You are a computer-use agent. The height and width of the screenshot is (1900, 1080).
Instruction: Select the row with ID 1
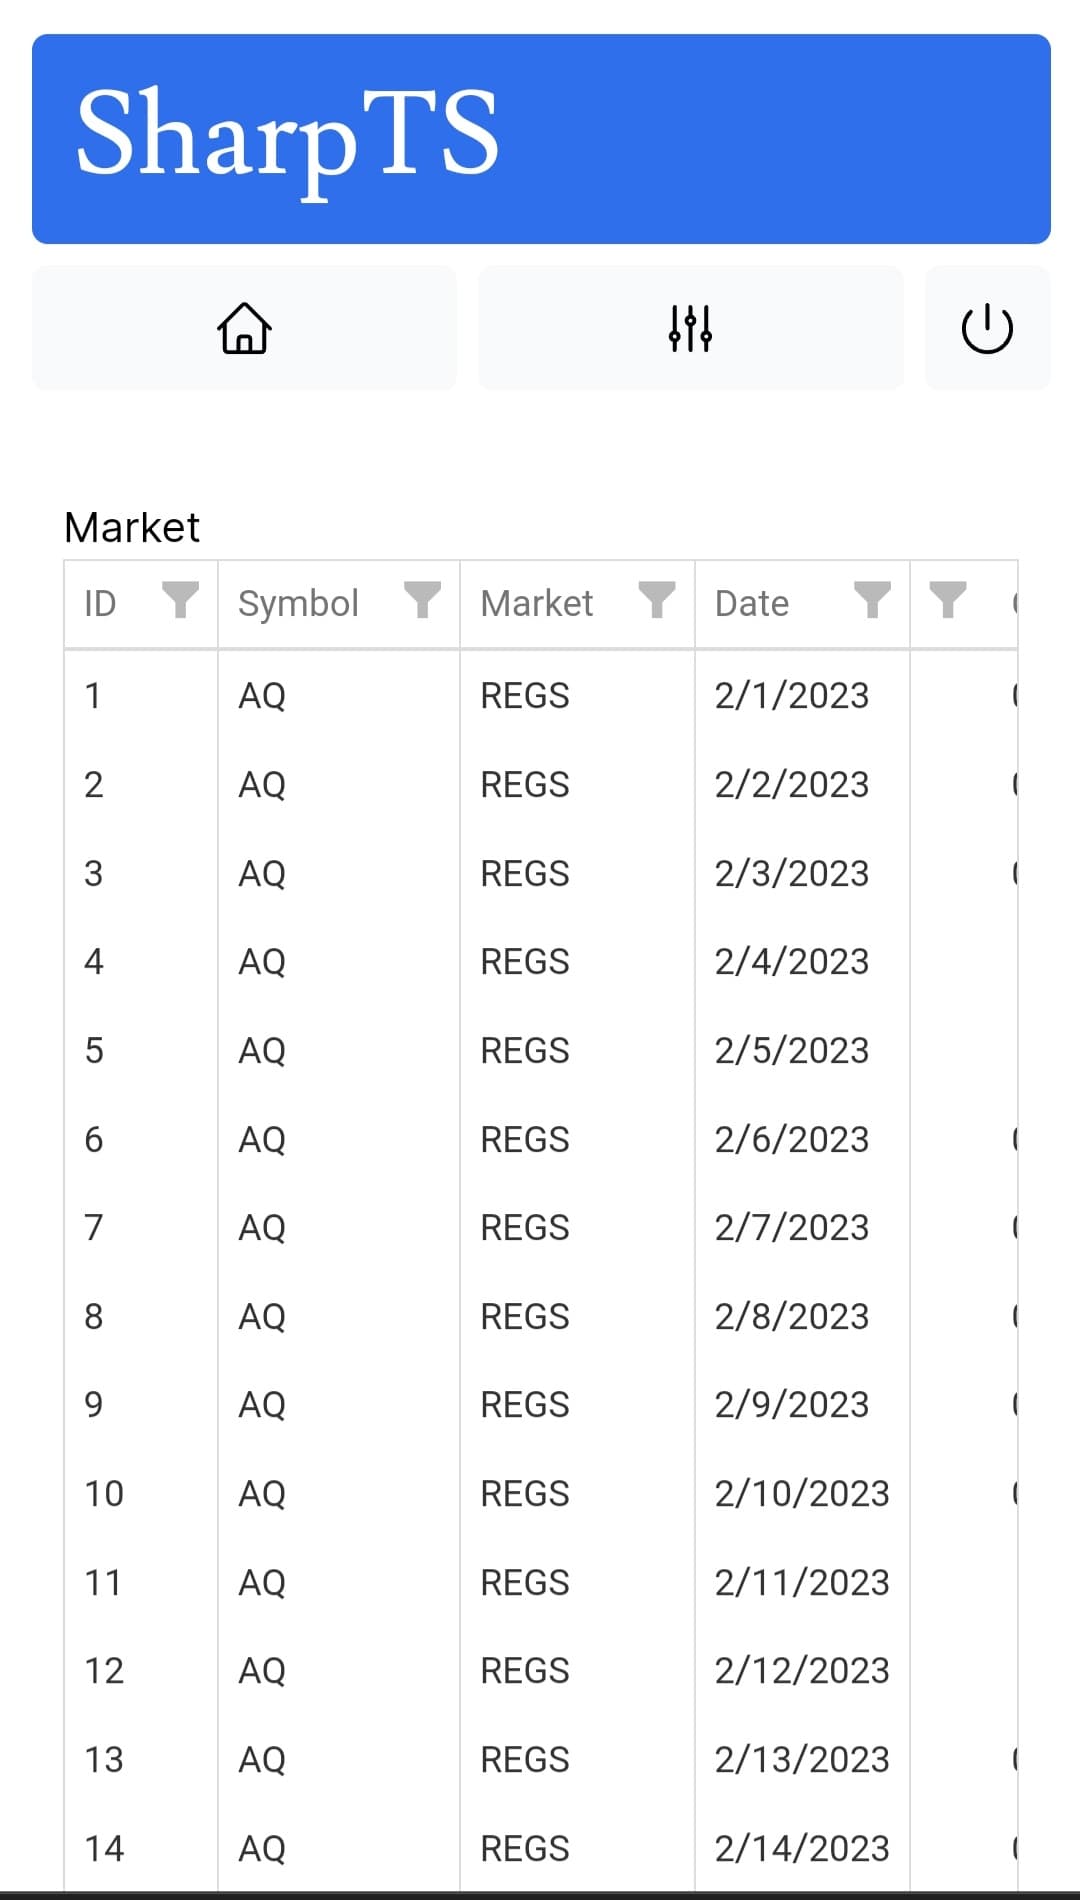tap(541, 695)
